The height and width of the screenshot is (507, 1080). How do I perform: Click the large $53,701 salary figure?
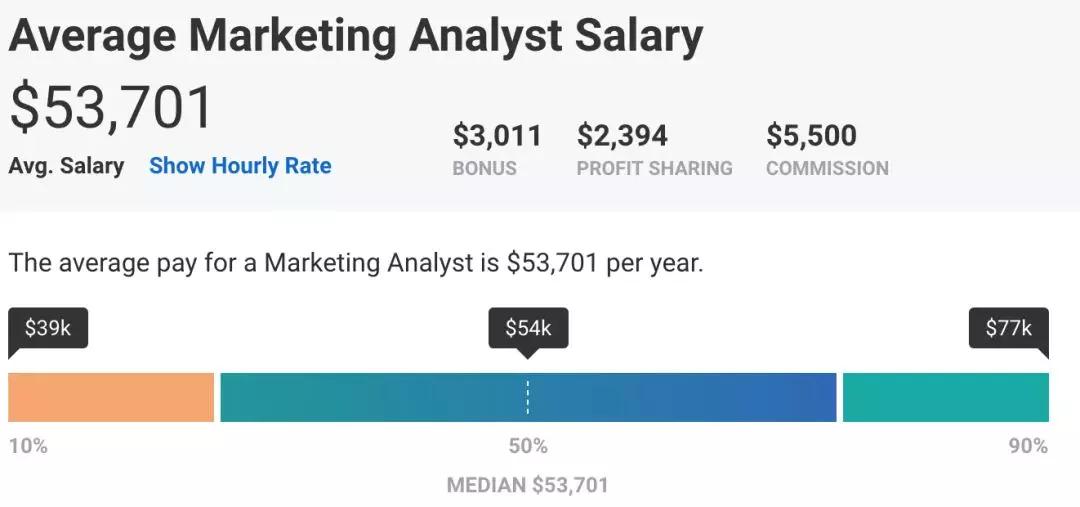[x=110, y=108]
